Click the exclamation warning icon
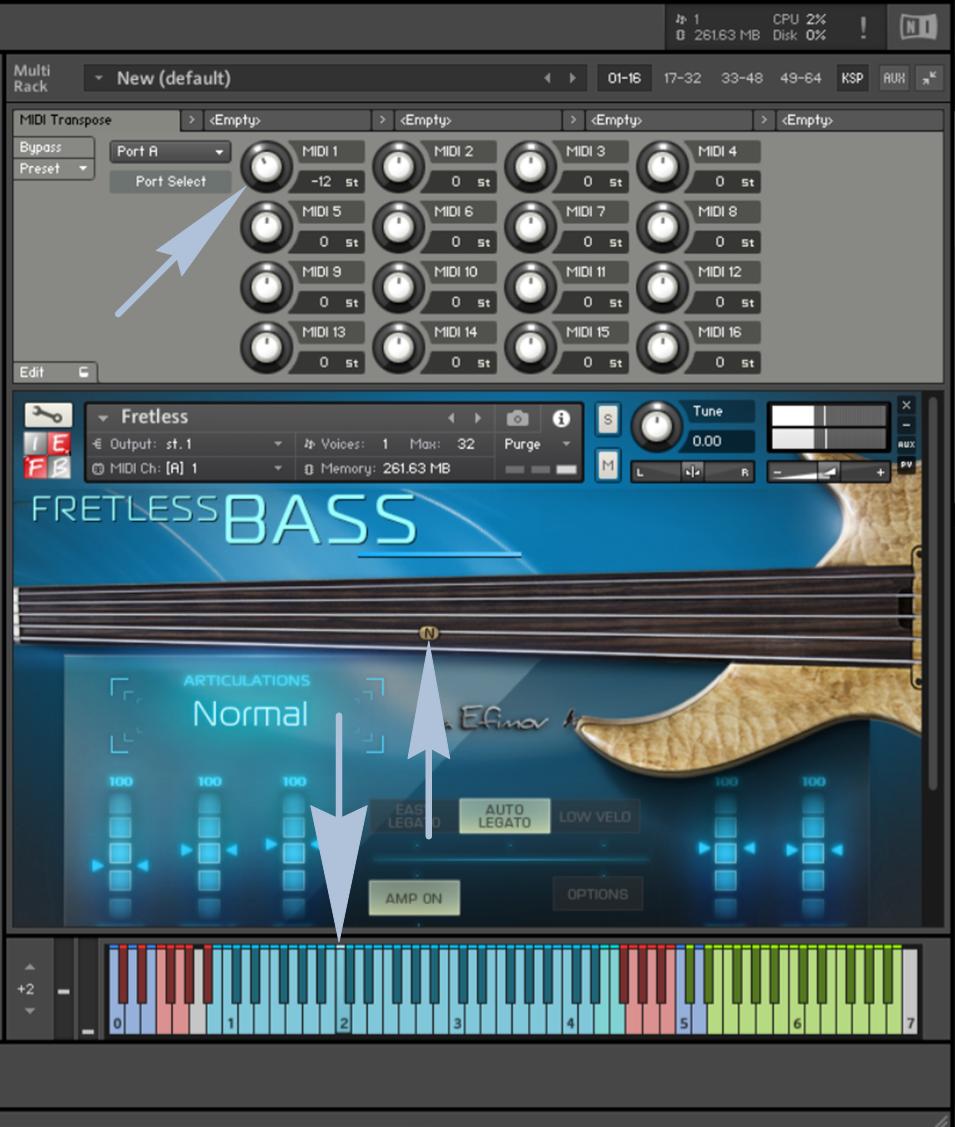Screen dimensions: 955x1127 [x=862, y=27]
